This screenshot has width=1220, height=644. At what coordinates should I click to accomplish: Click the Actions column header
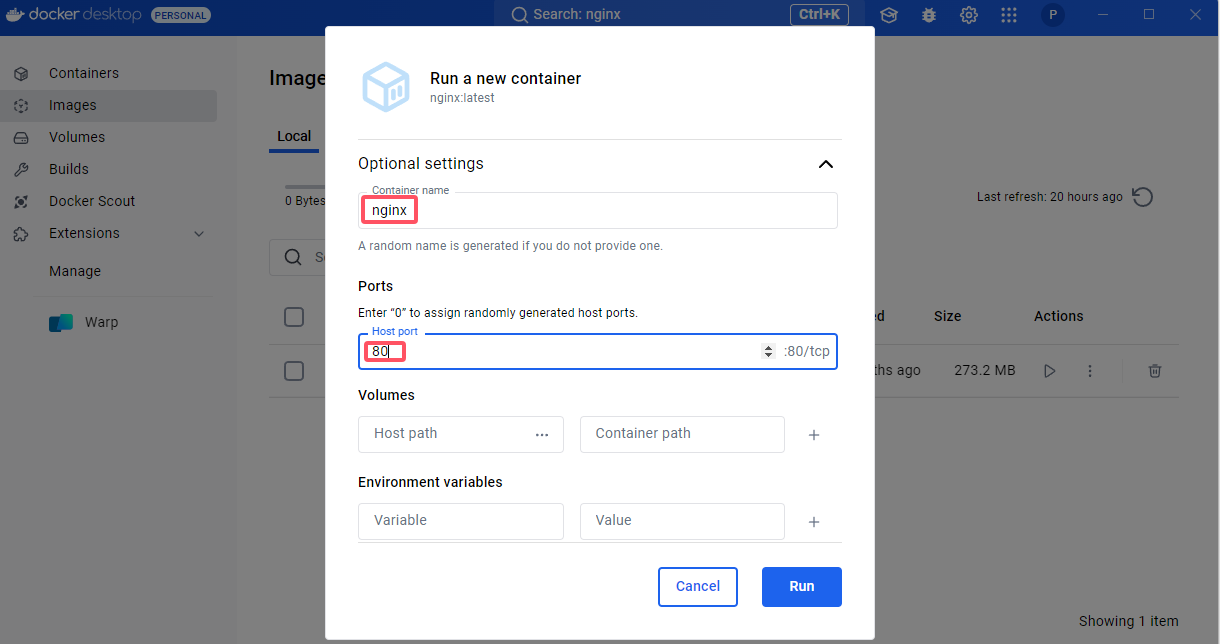[x=1058, y=316]
